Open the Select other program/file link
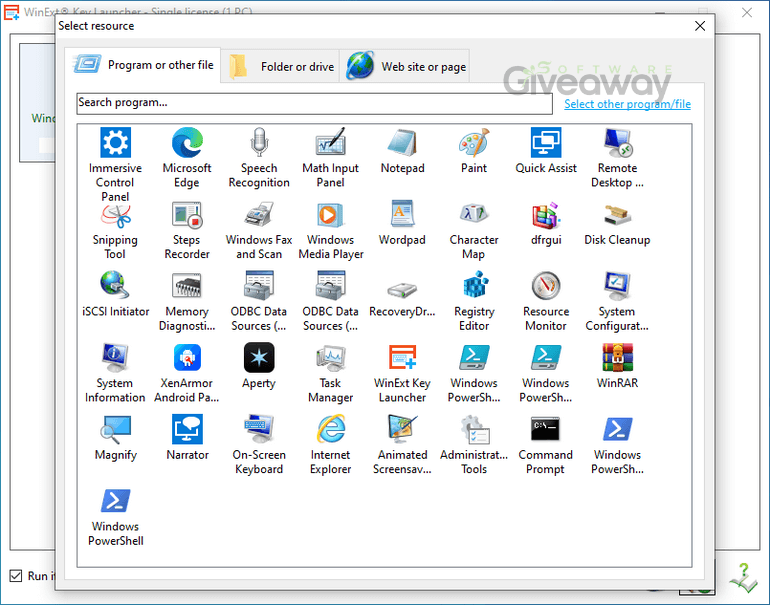This screenshot has height=605, width=770. pyautogui.click(x=627, y=104)
